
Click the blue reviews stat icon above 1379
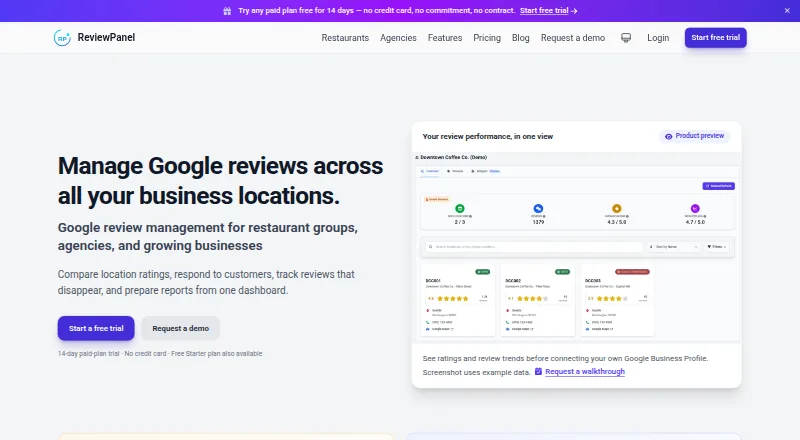click(x=538, y=208)
